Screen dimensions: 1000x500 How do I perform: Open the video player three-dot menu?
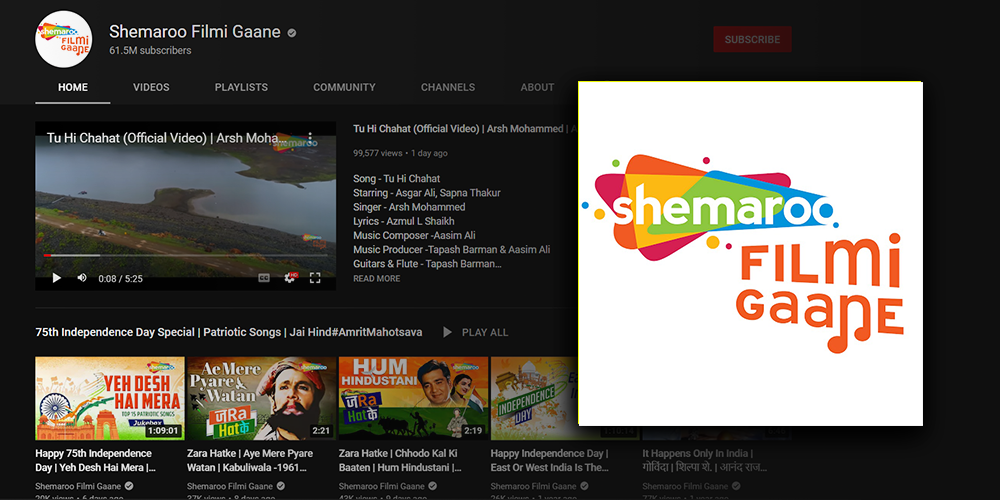310,138
